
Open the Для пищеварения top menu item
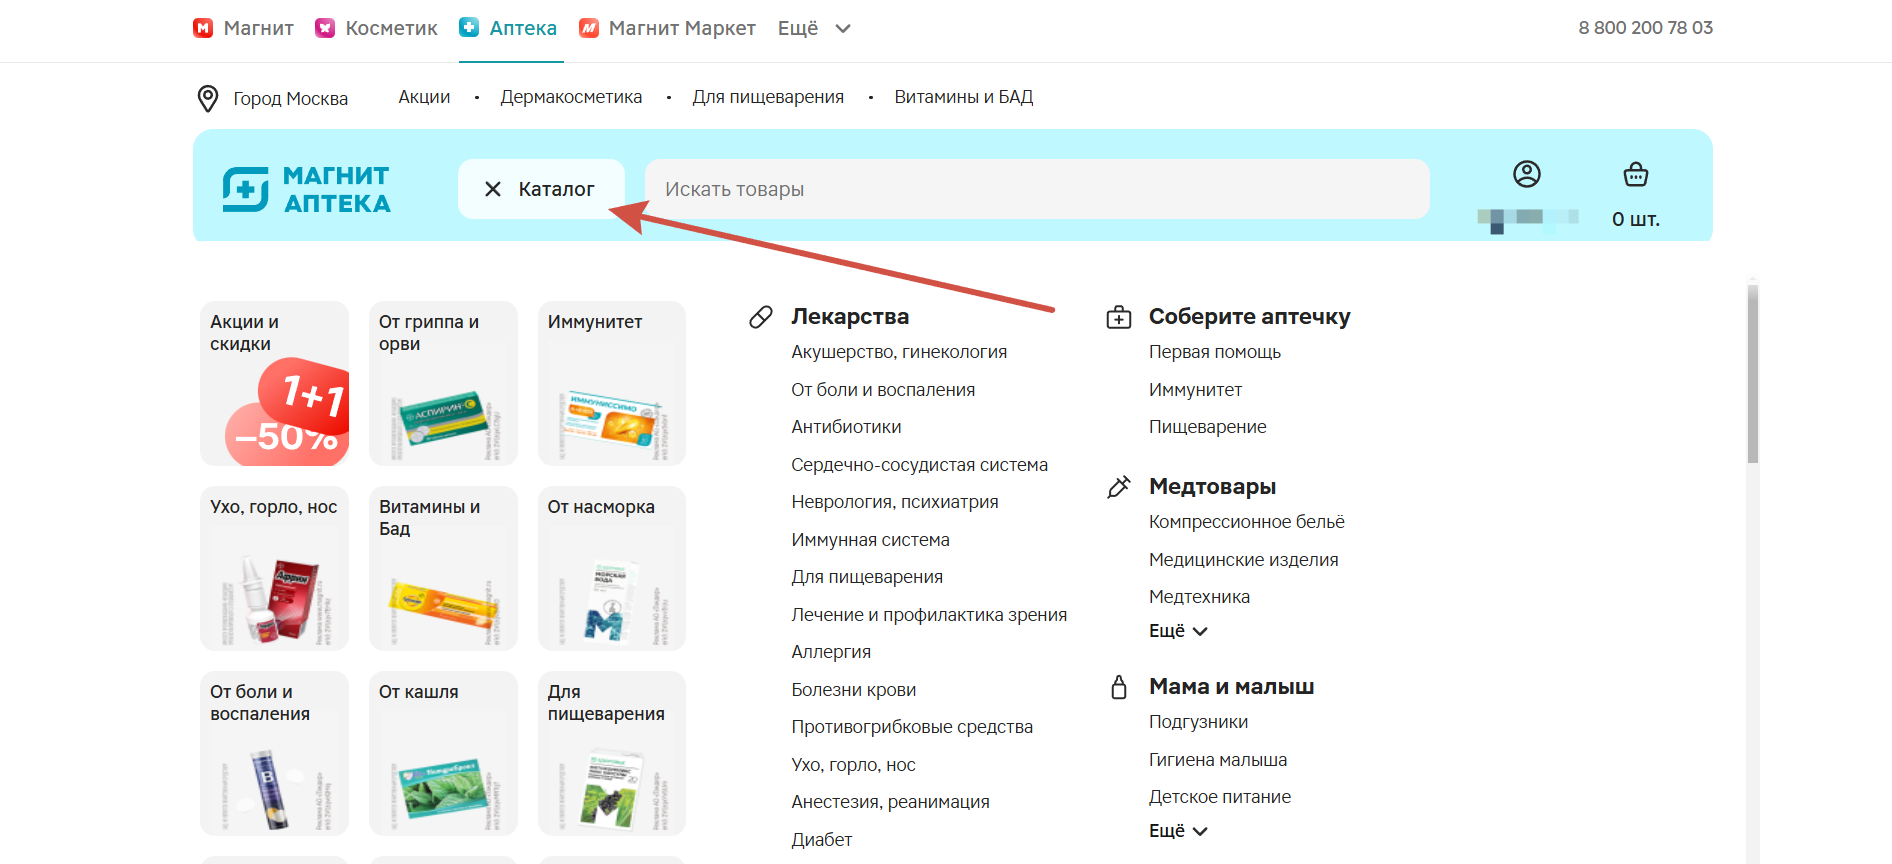tap(768, 97)
